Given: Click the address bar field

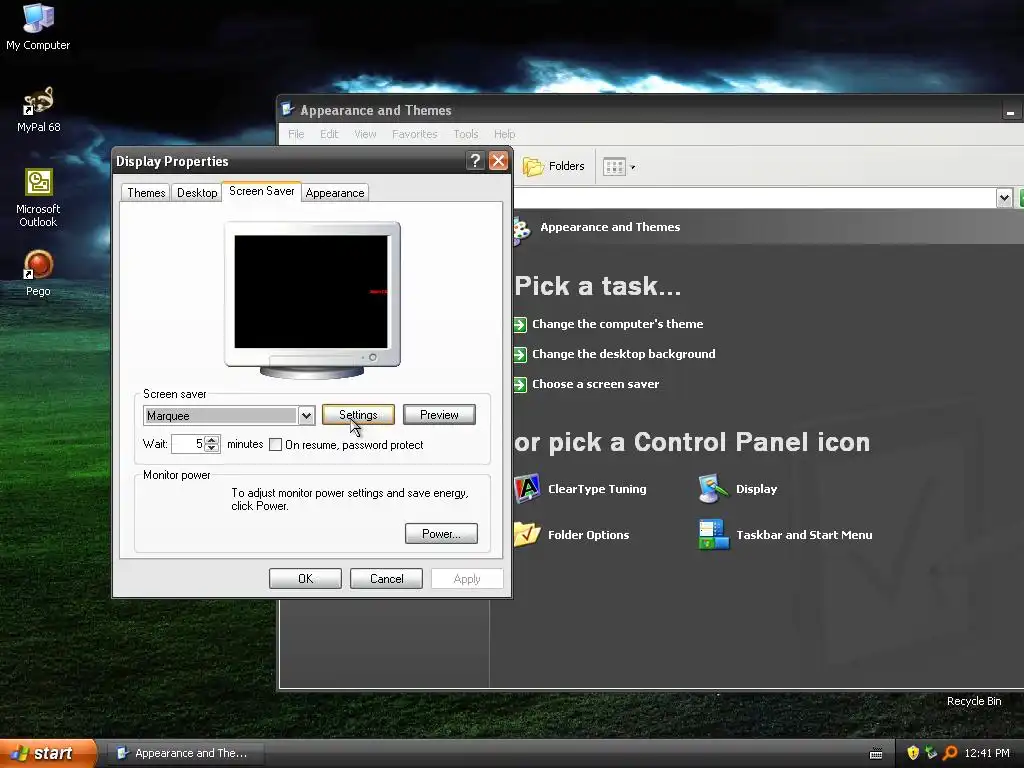Looking at the screenshot, I should point(754,197).
